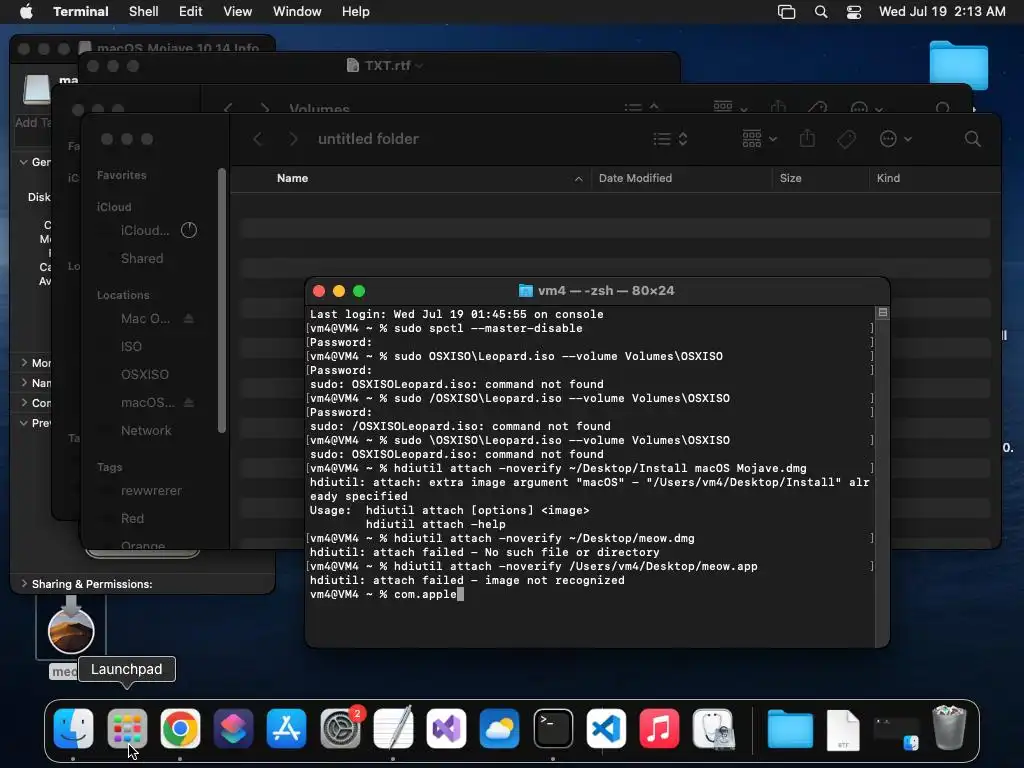Open Spotlight search in the menu bar

pos(821,12)
